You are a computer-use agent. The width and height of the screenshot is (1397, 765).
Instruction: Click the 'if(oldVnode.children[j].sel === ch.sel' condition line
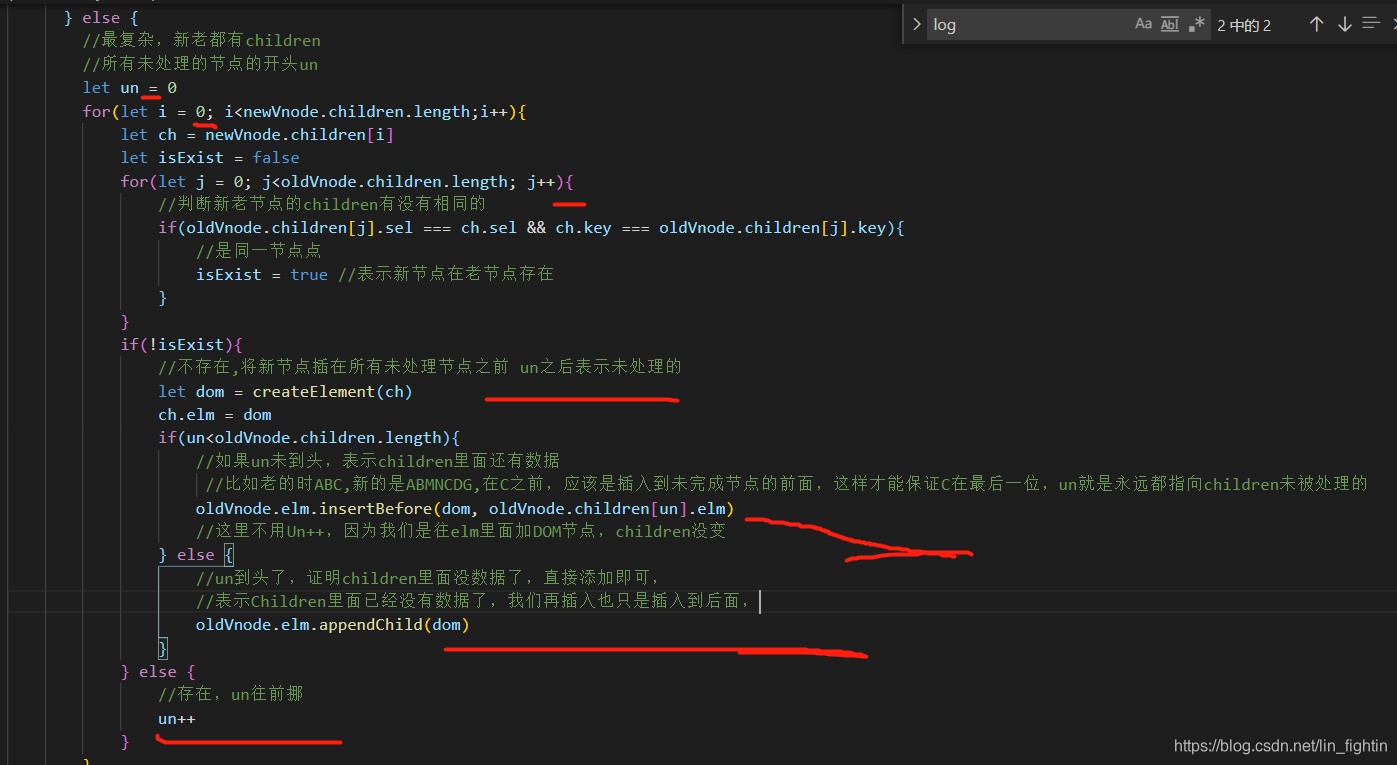(x=531, y=228)
